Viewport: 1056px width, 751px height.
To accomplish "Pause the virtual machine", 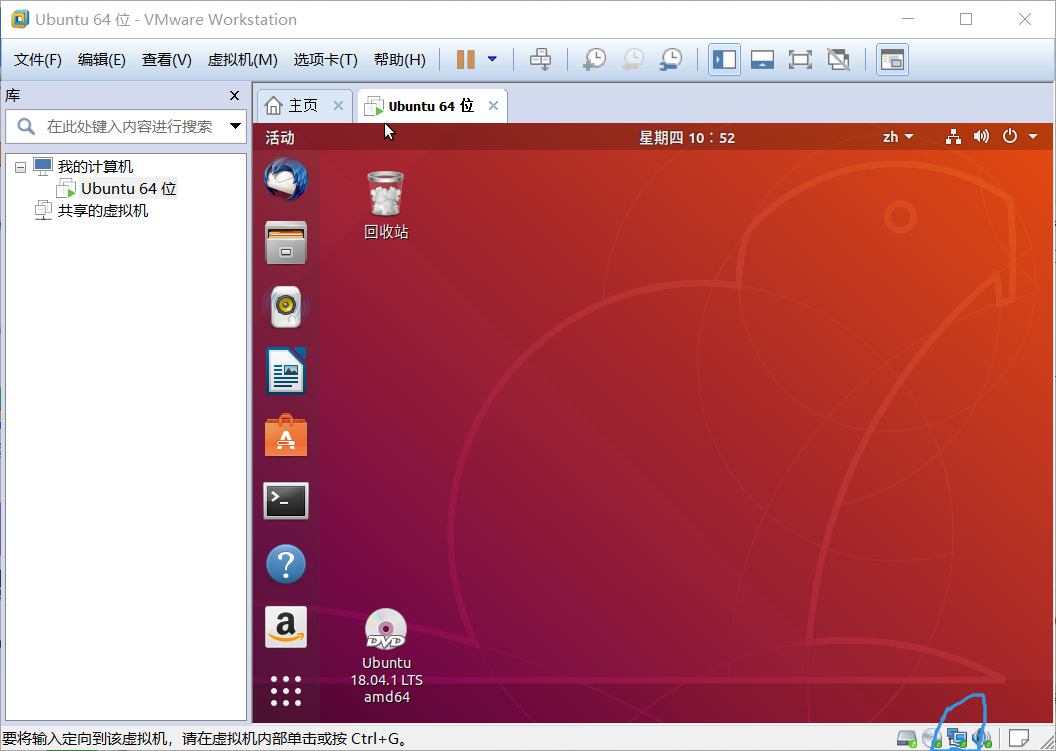I will [465, 59].
